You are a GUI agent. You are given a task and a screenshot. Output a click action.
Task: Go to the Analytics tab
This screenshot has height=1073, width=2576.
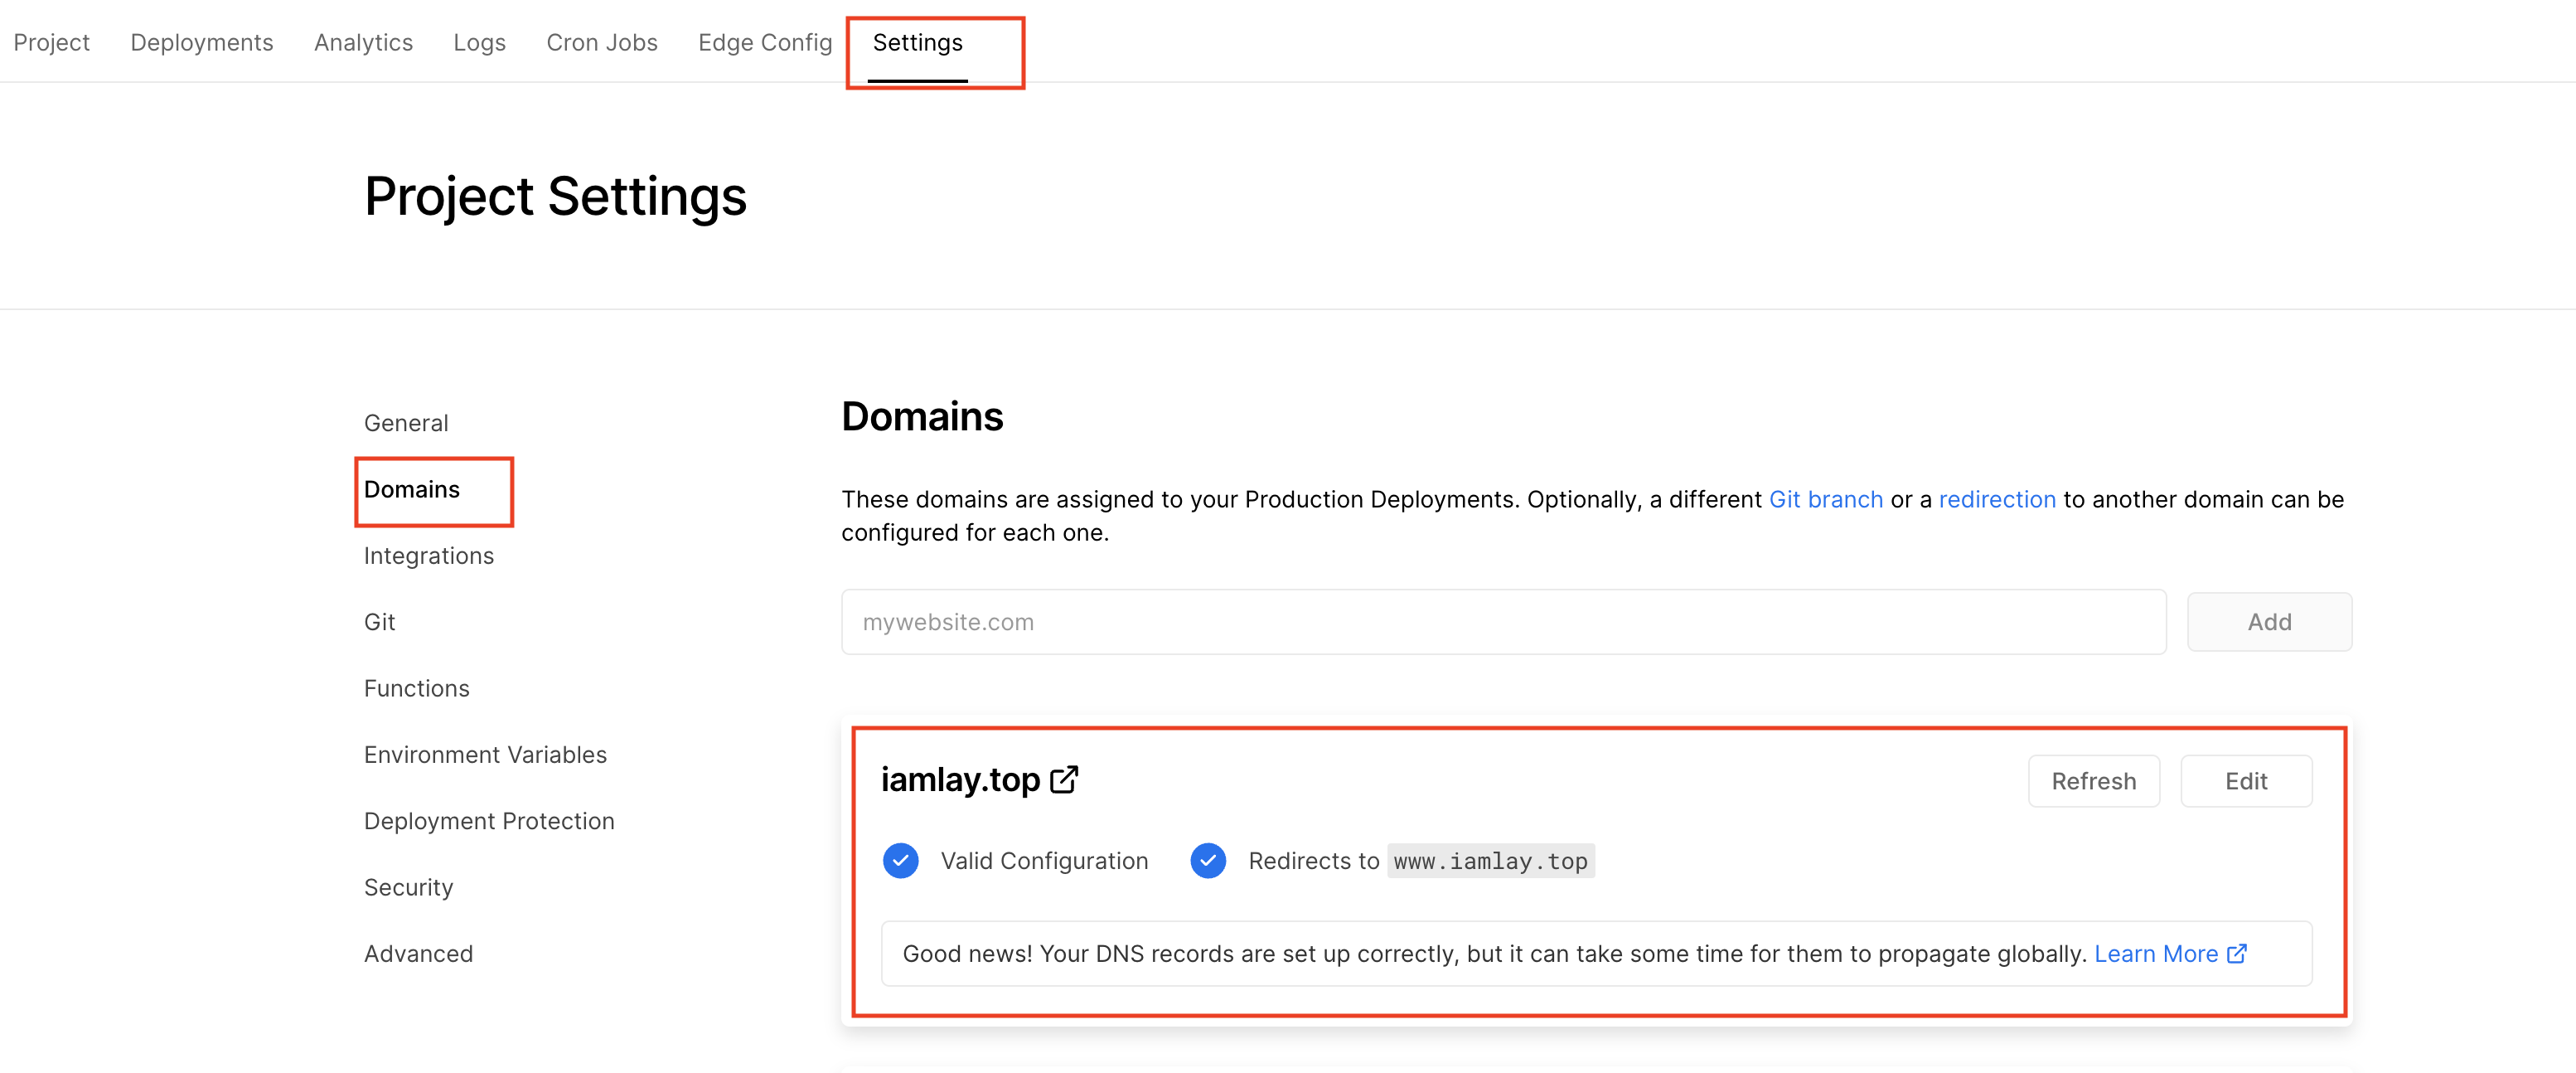(x=363, y=42)
